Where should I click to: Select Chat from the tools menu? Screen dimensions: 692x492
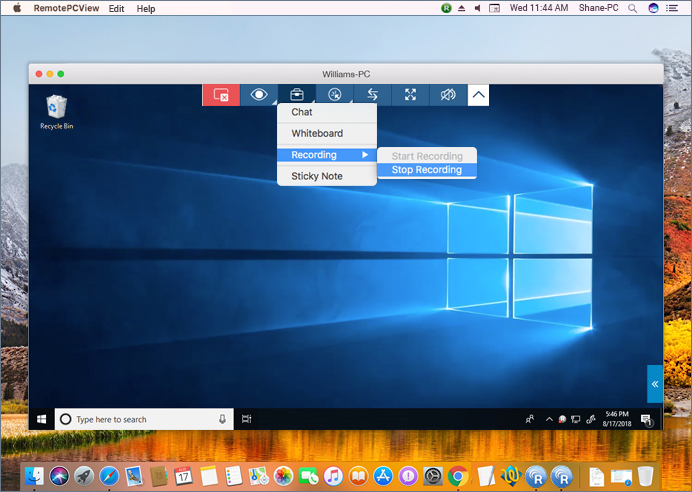302,112
